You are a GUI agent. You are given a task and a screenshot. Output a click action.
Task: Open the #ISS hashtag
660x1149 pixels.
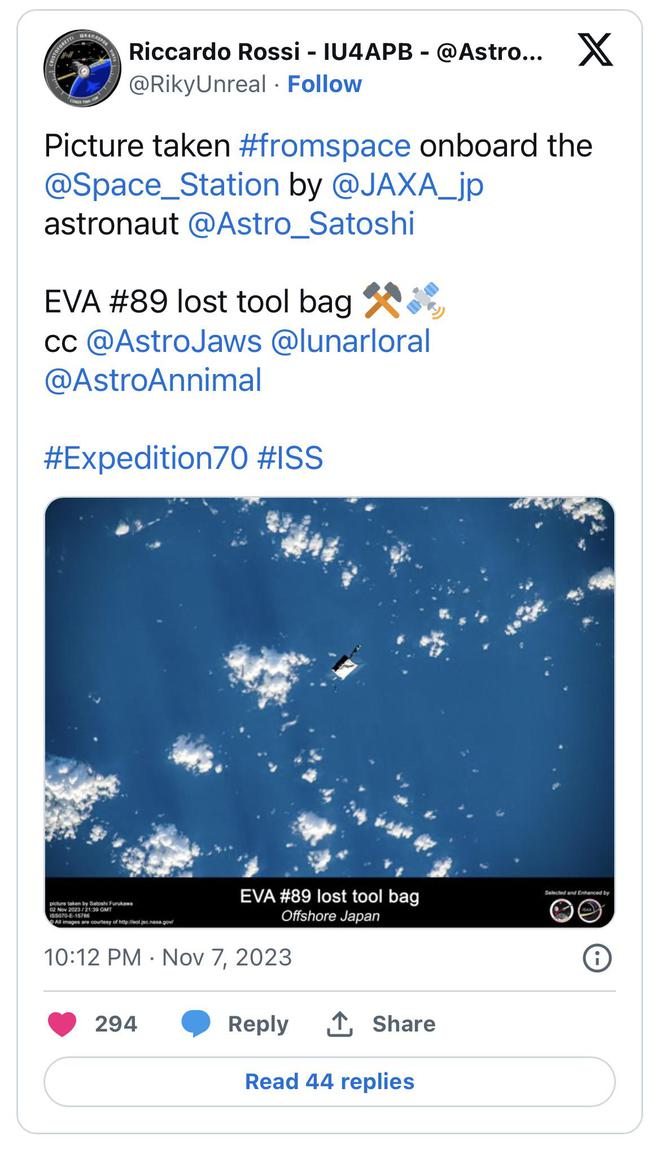pos(290,458)
